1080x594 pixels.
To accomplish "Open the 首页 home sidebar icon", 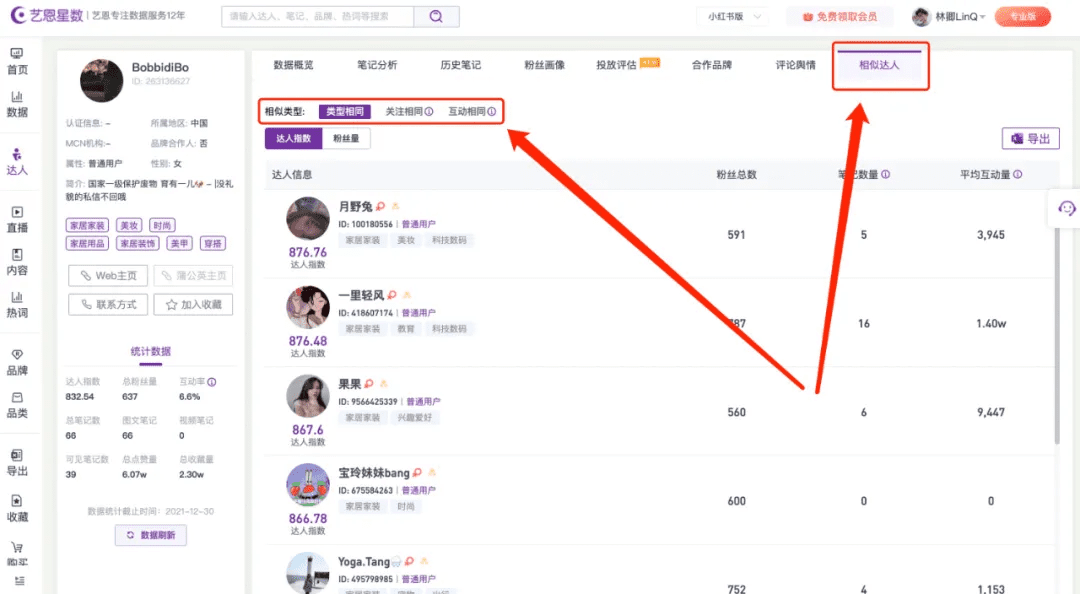I will (17, 61).
